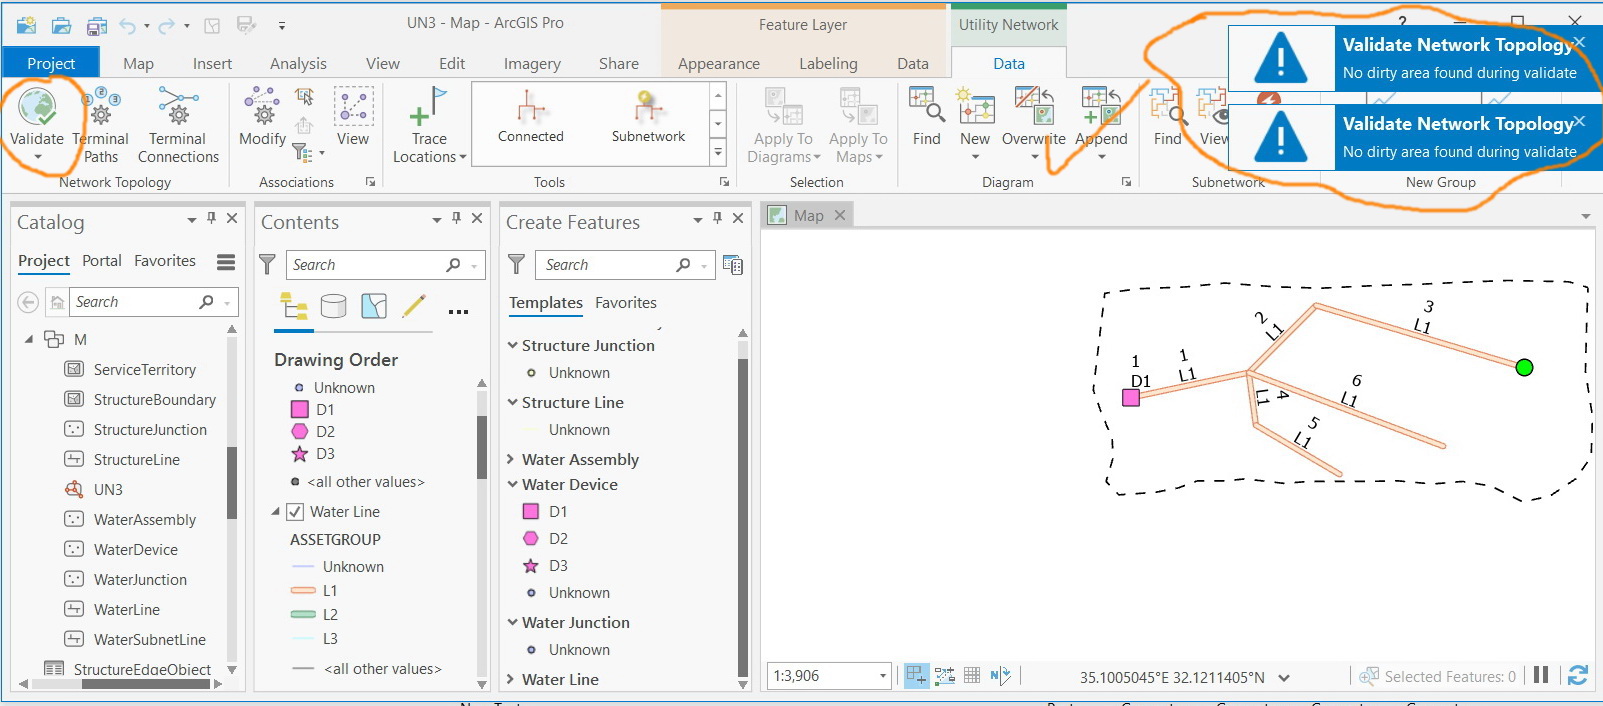Toggle Water Line layer visibility checkbox
Screen dimensions: 1603x706
click(295, 512)
